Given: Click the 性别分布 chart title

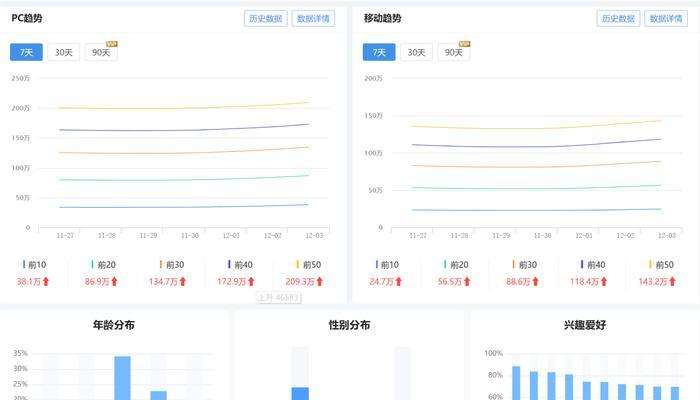Looking at the screenshot, I should point(349,325).
